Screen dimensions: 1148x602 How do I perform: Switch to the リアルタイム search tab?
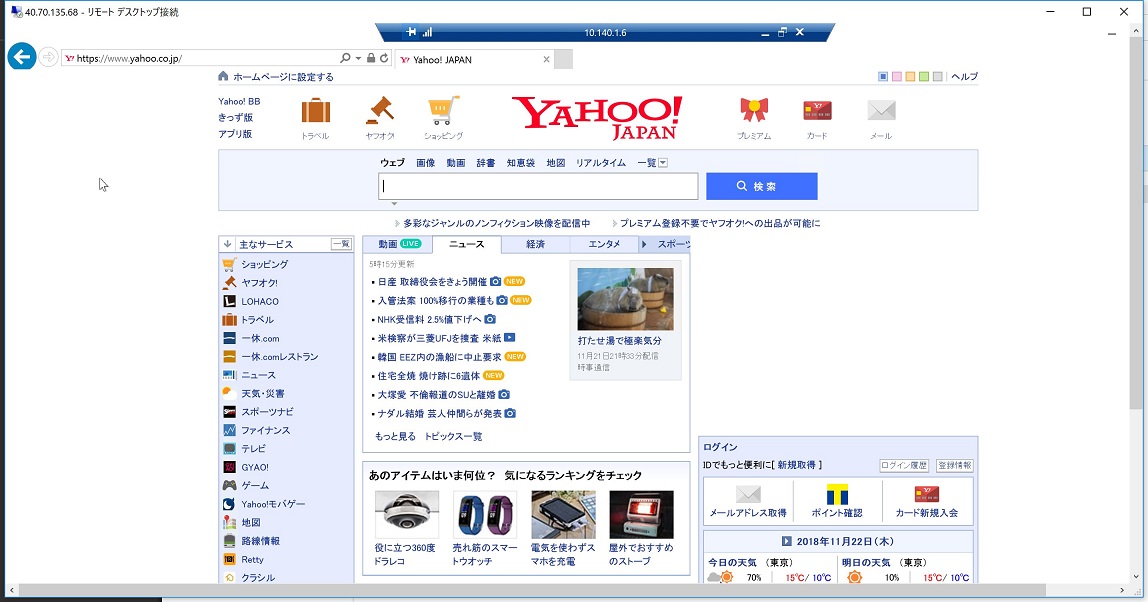point(600,163)
